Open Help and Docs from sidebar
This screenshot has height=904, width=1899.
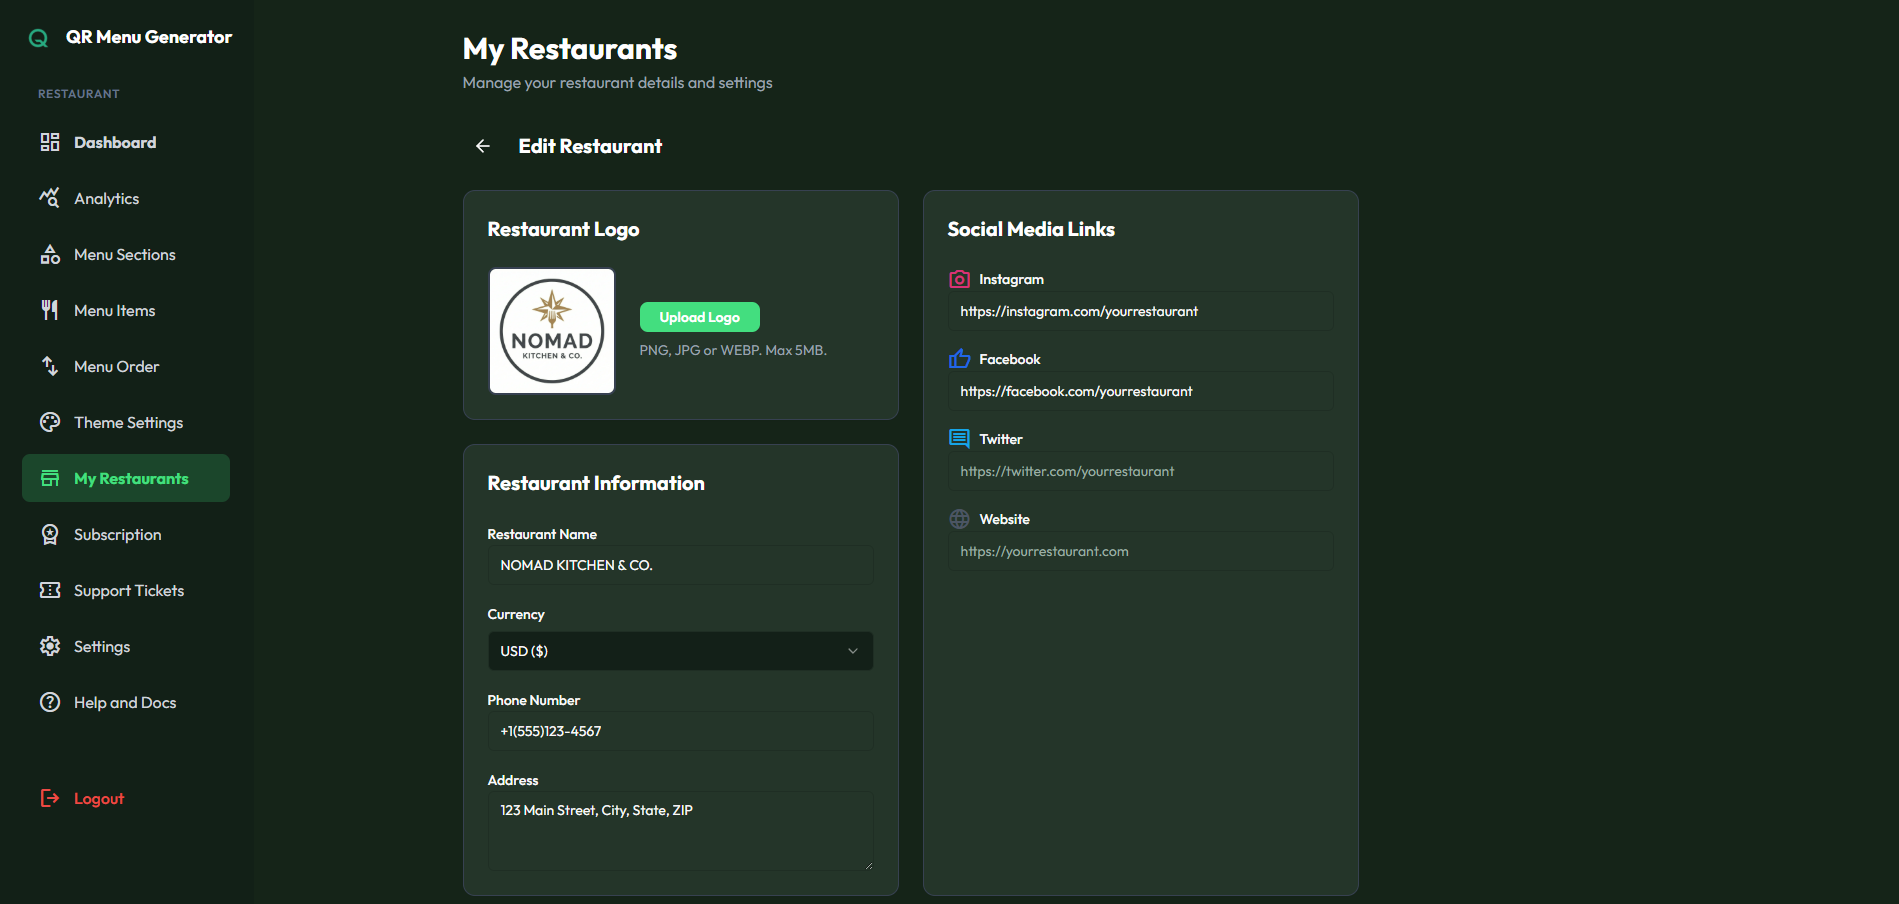(x=125, y=702)
